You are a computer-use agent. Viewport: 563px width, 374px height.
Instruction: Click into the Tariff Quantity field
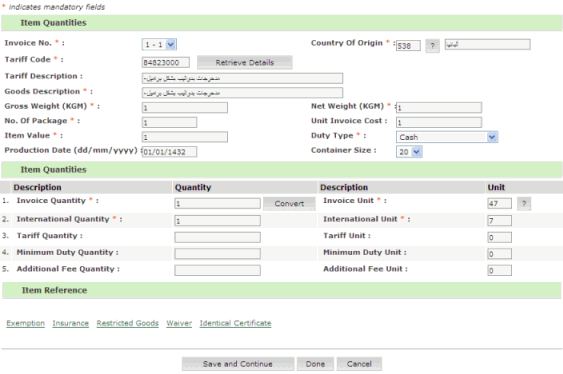pos(218,237)
